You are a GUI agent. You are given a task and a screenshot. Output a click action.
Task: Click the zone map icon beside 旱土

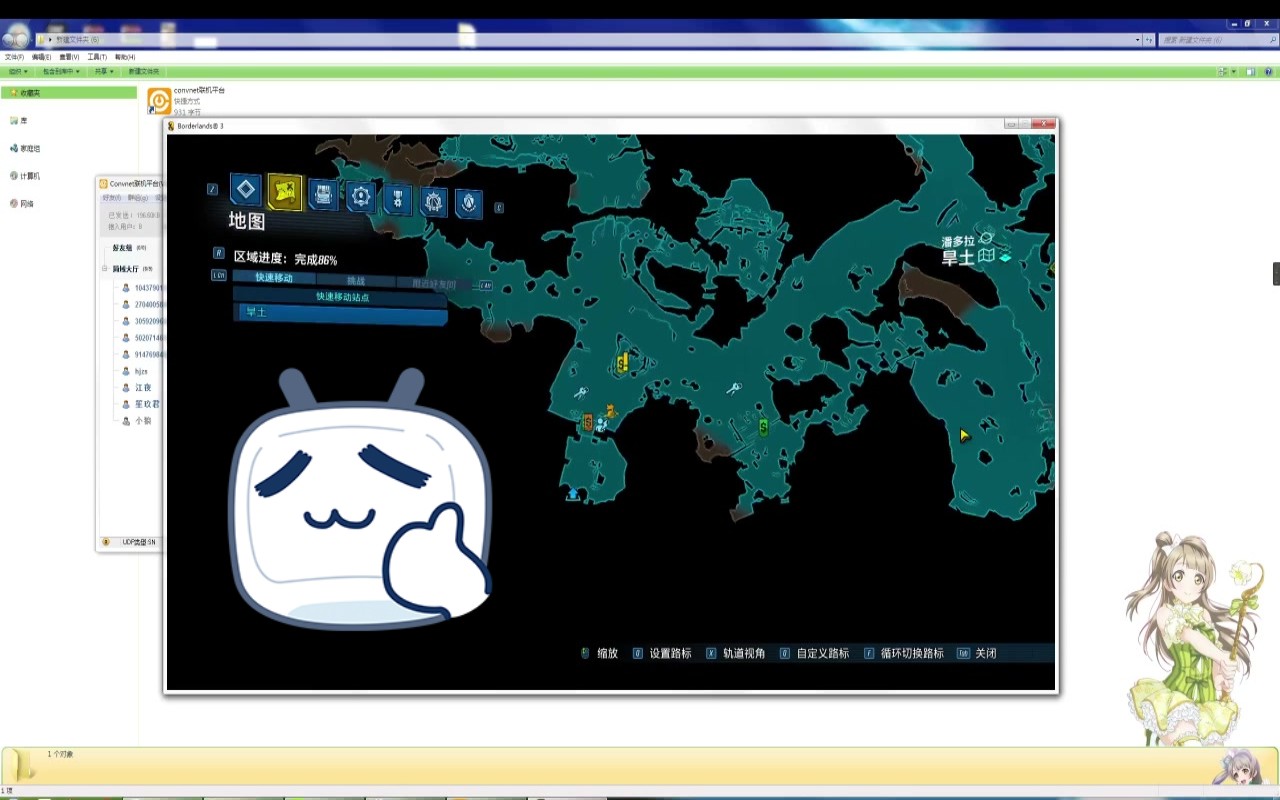(x=986, y=257)
